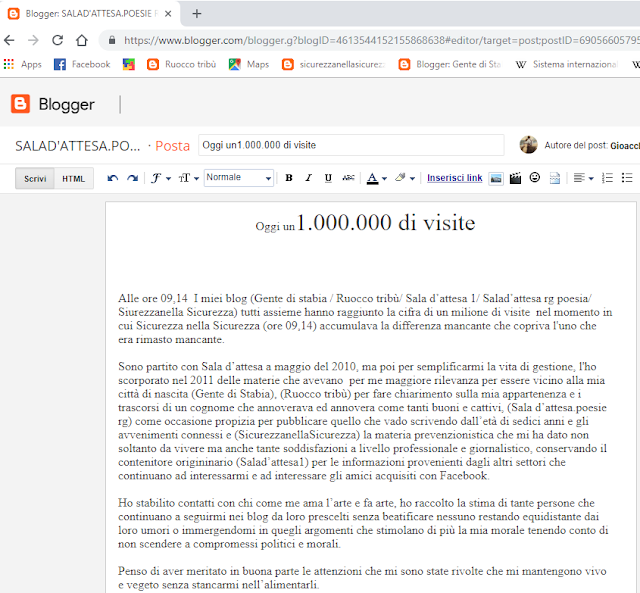This screenshot has height=593, width=640.
Task: Open the Ruocco tribù bookmark
Action: [182, 64]
